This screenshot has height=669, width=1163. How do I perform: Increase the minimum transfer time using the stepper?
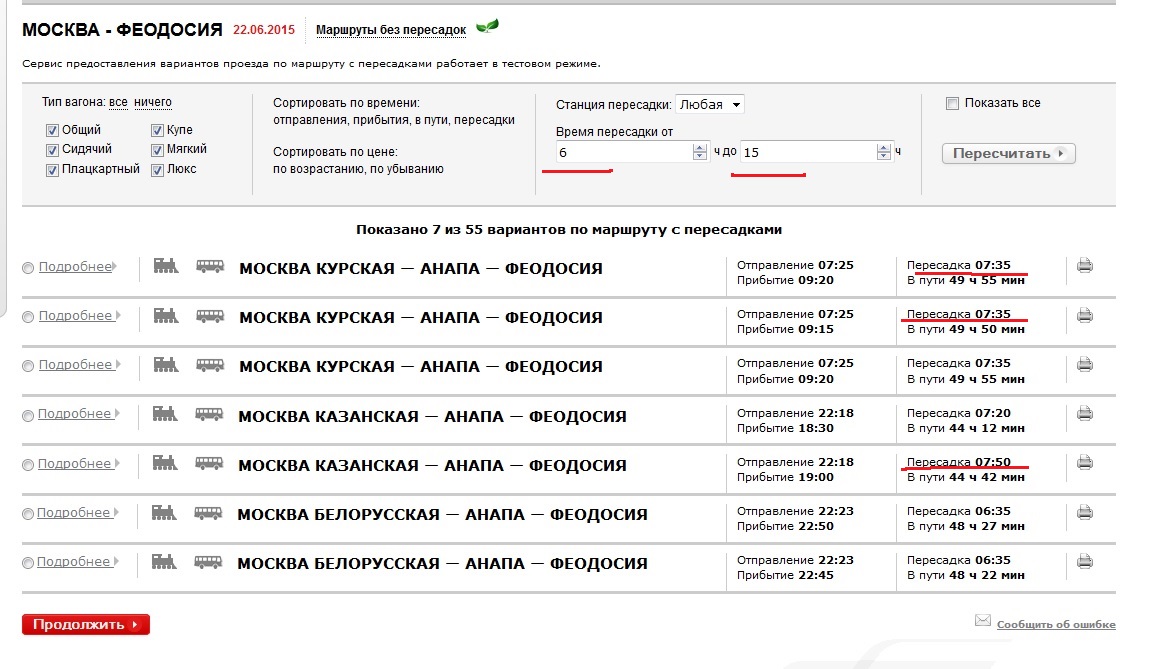pos(699,148)
